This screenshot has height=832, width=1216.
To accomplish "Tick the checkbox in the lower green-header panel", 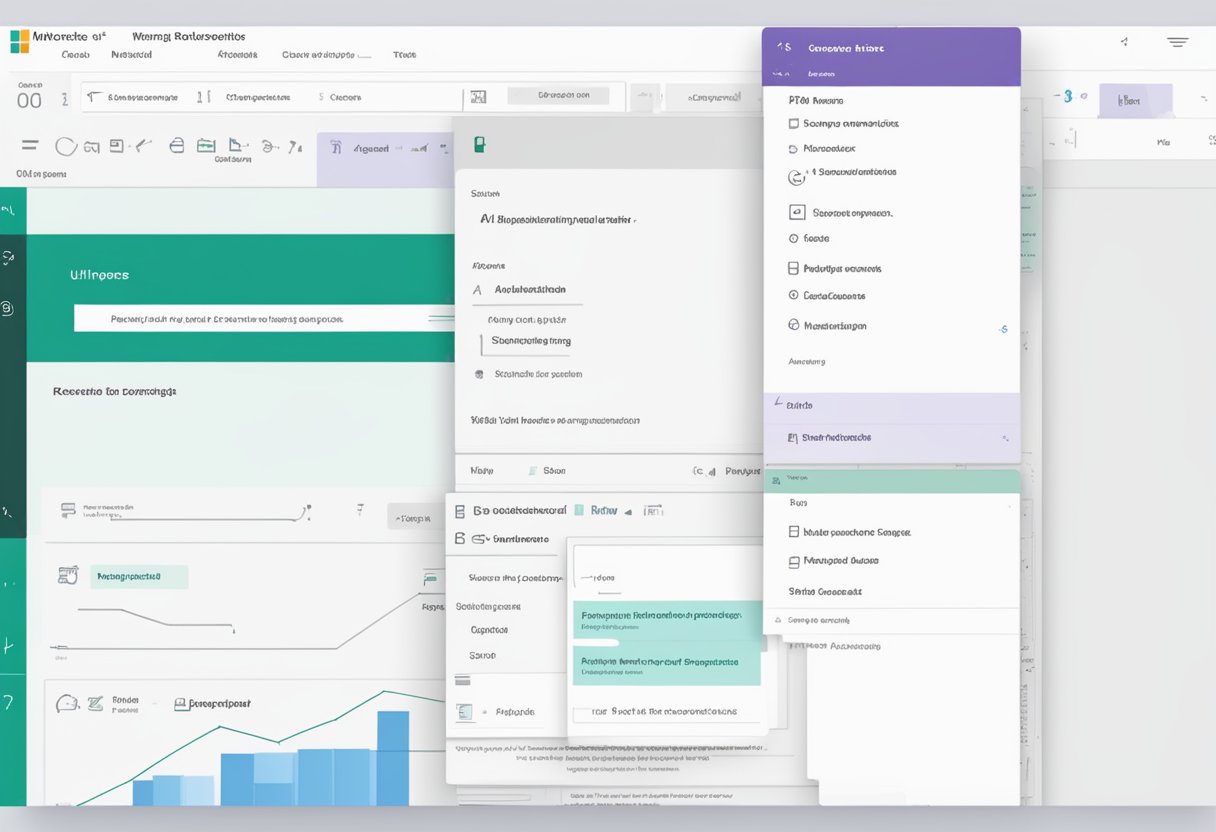I will (794, 533).
